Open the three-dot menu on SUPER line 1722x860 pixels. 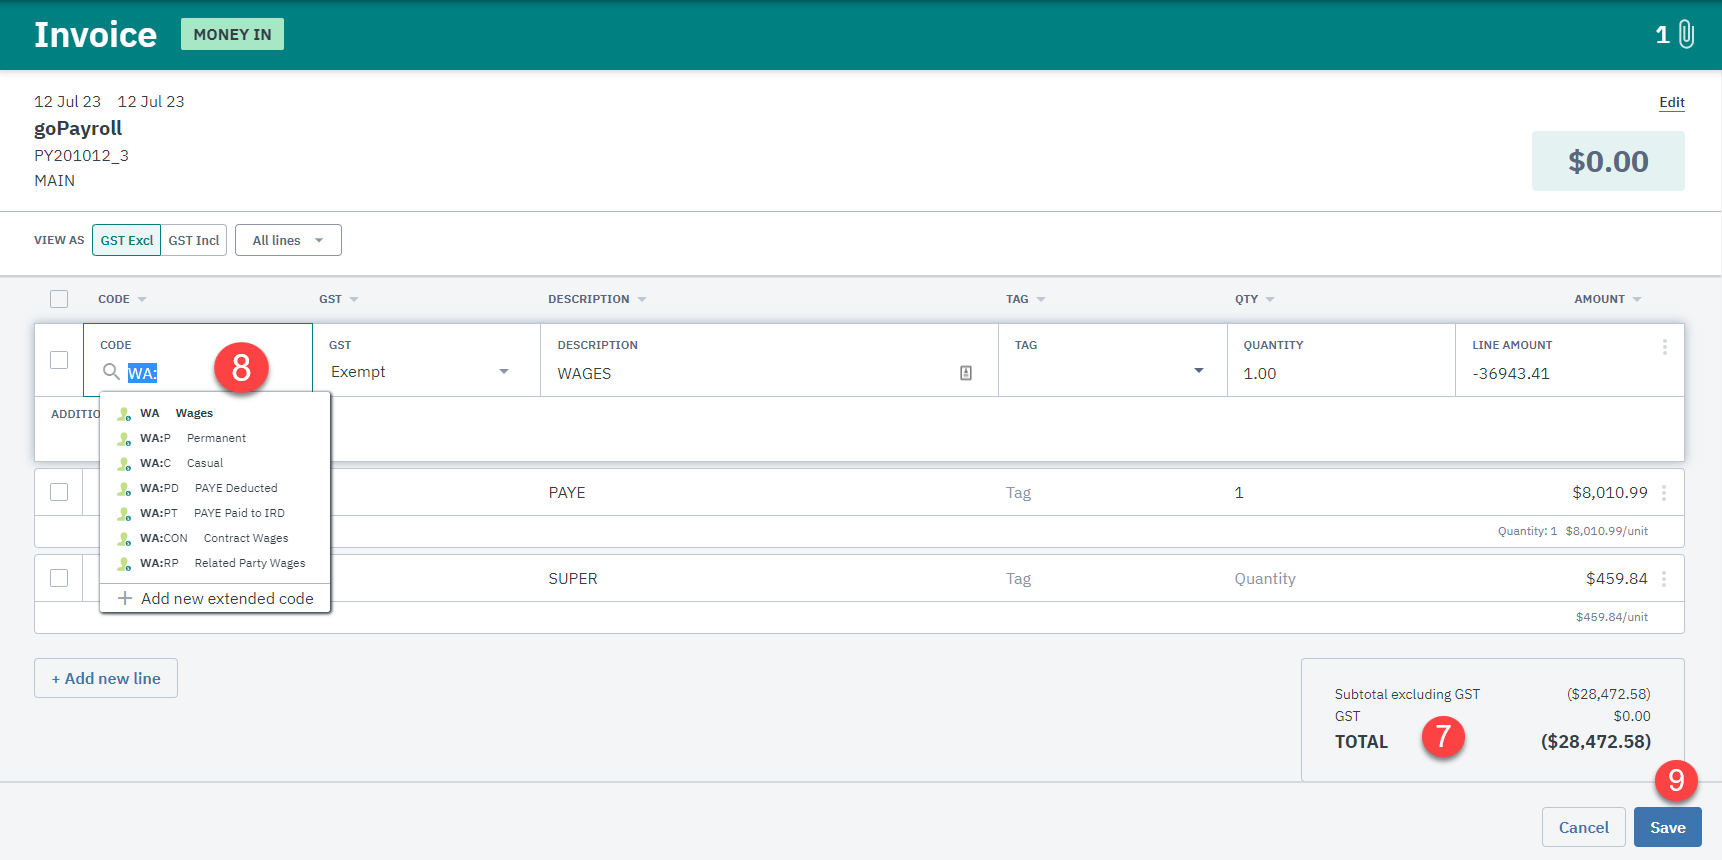pyautogui.click(x=1664, y=579)
